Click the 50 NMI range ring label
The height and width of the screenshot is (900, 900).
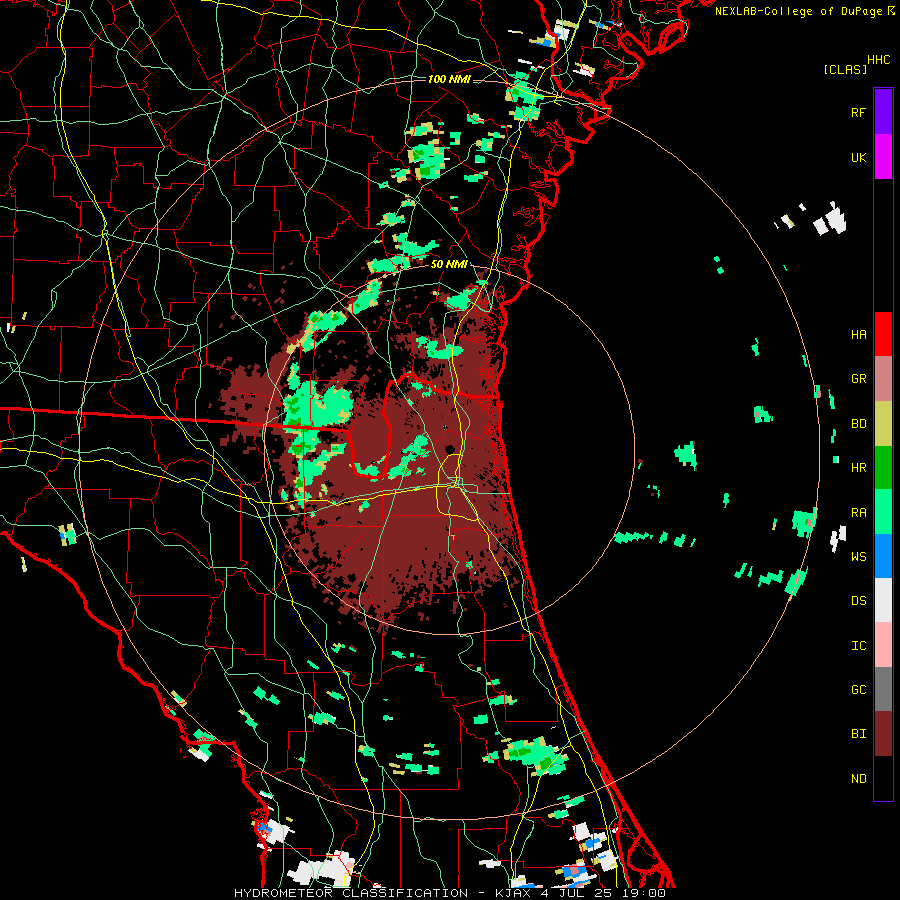pos(449,265)
